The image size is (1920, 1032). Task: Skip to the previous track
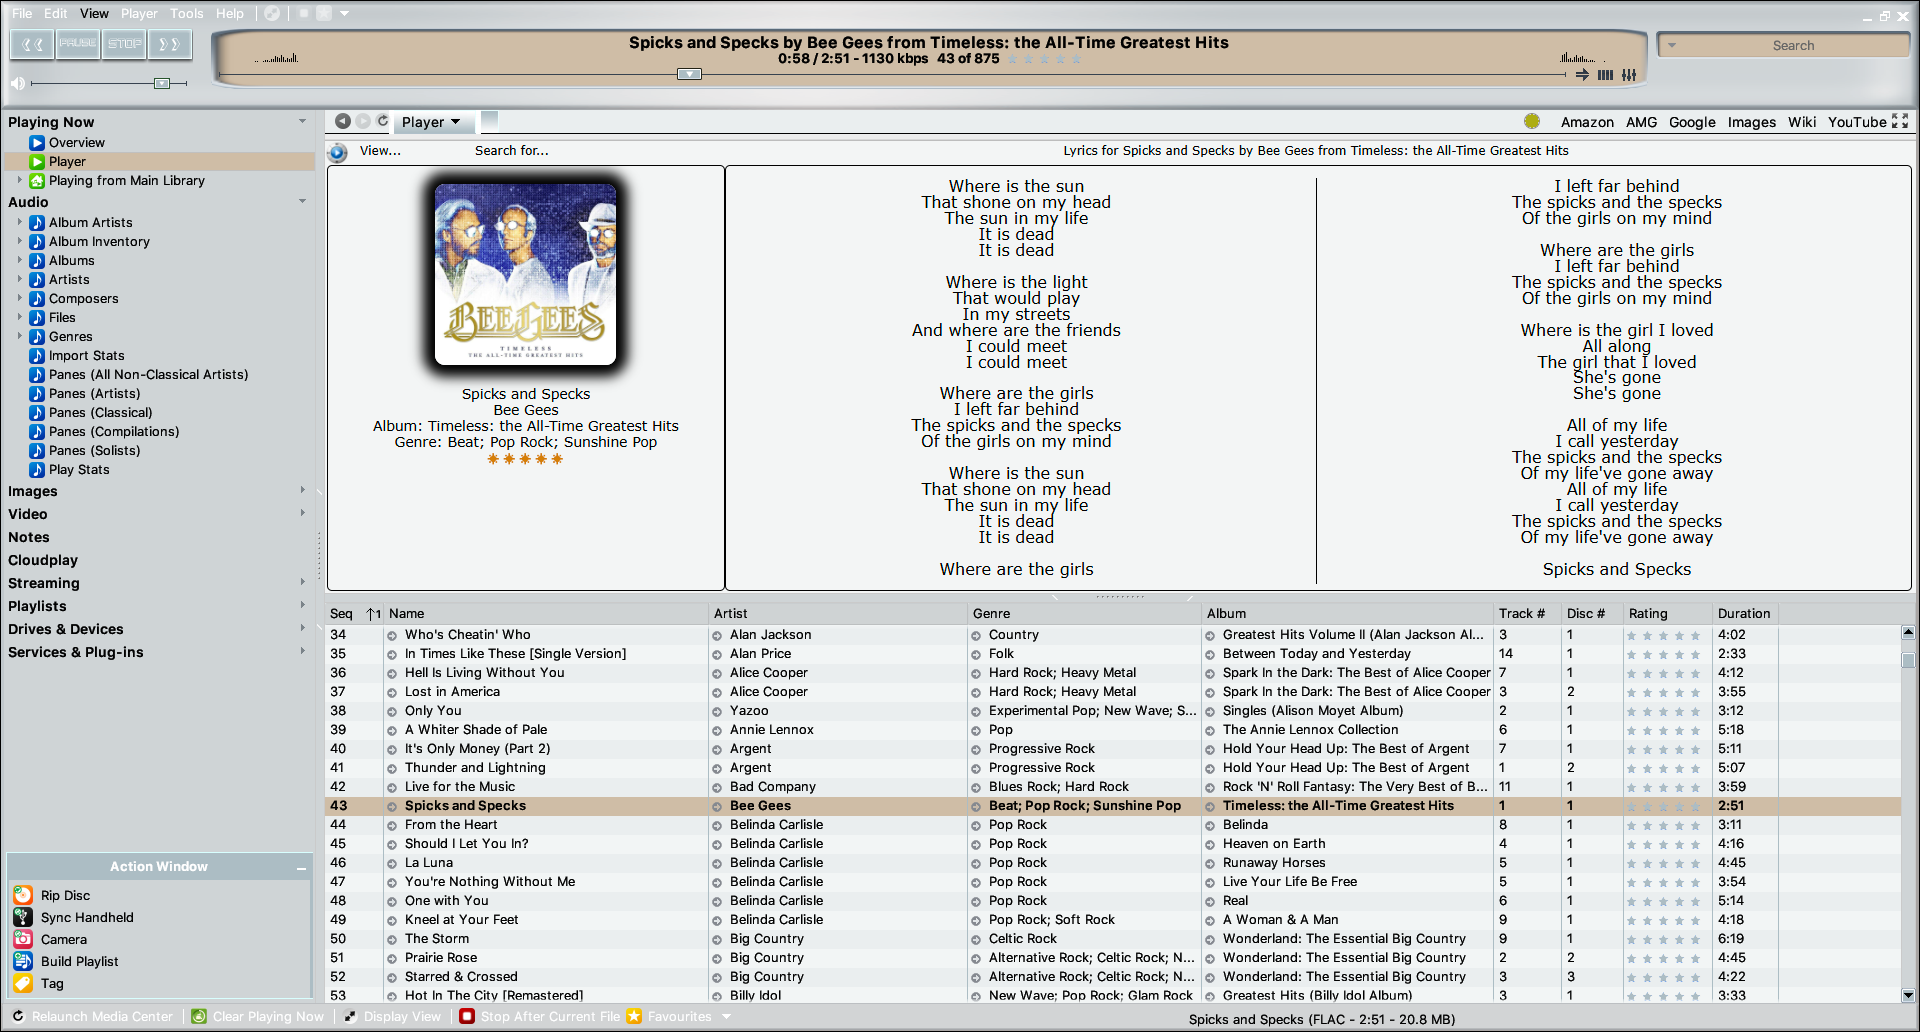(x=33, y=44)
